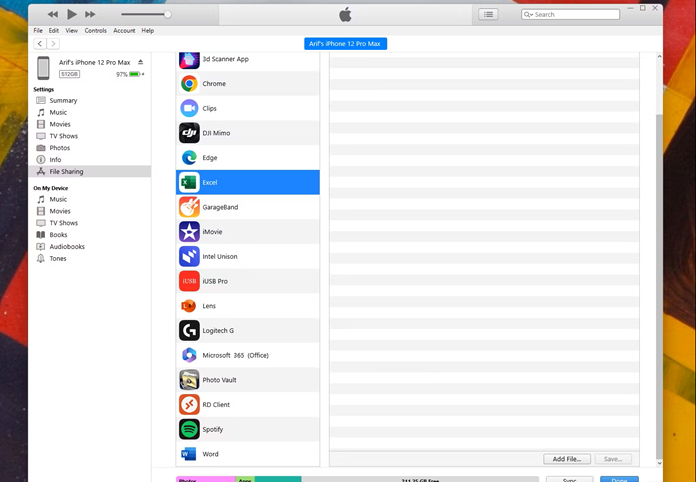The image size is (696, 482).
Task: Select the Intel Unison app icon
Action: pyautogui.click(x=189, y=257)
